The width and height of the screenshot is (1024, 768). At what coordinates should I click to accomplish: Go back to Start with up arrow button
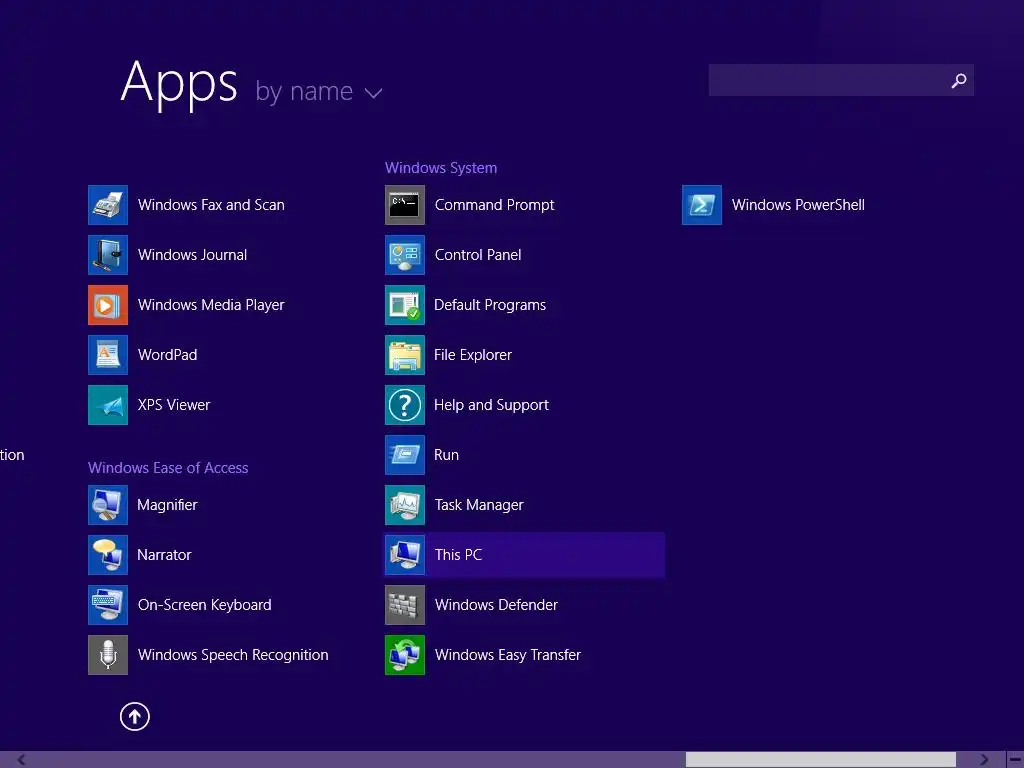[x=135, y=716]
